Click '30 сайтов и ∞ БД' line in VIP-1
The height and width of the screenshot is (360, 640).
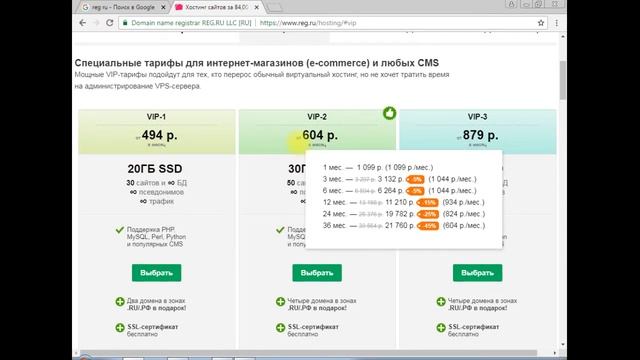click(156, 183)
